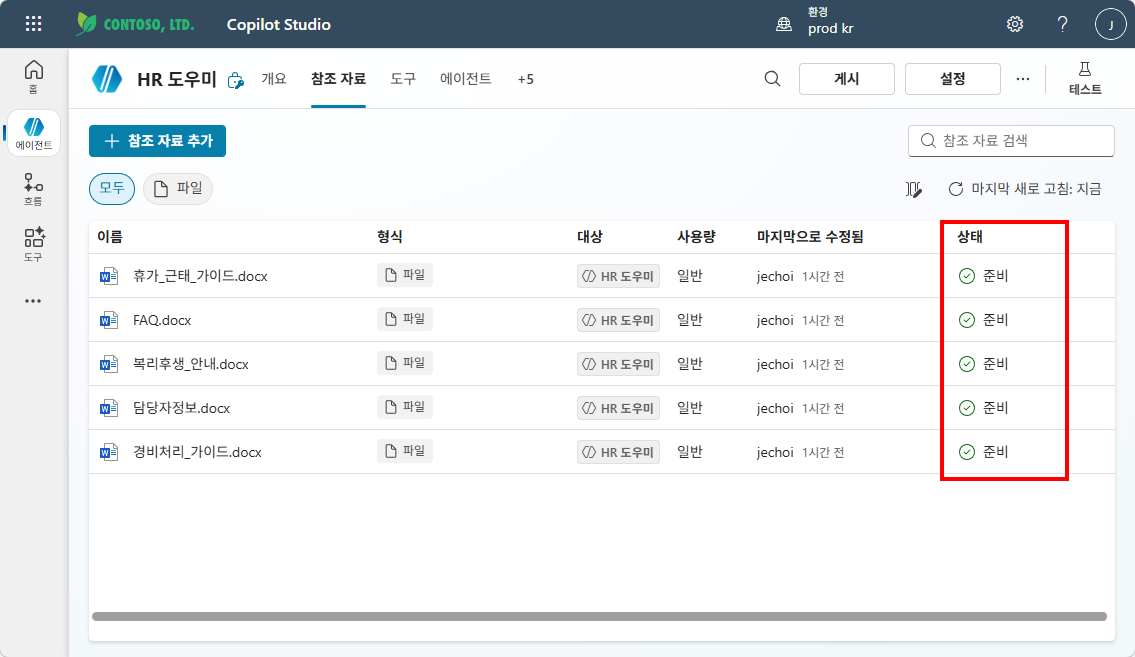1135x657 pixels.
Task: Open the header ellipsis more menu
Action: coord(1023,79)
